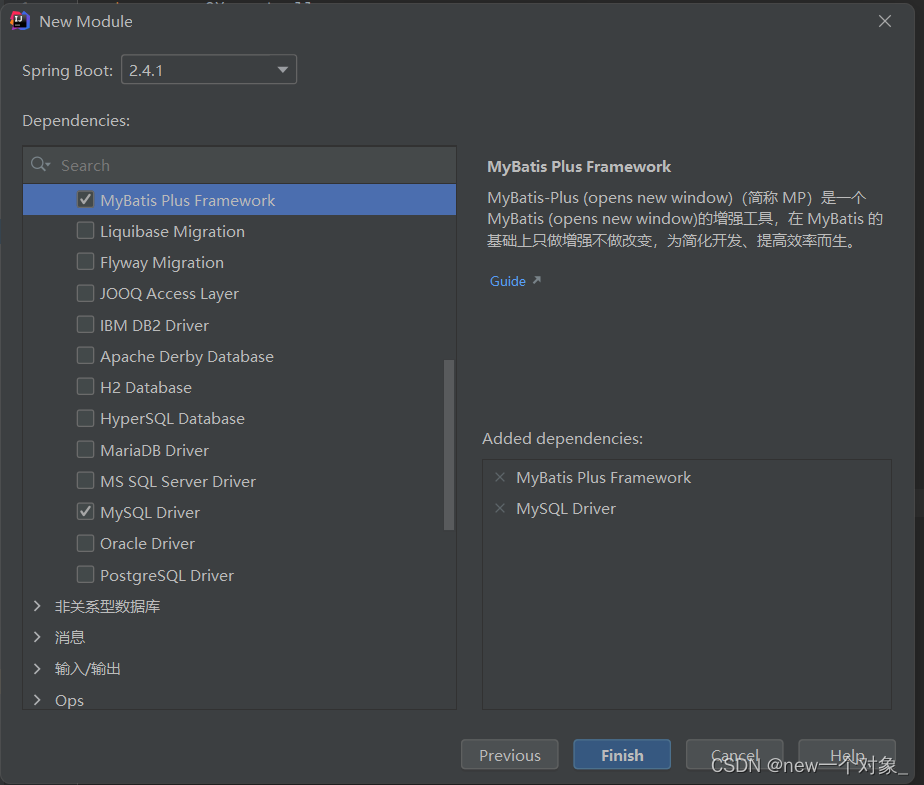Expand the 输入/输出 category

(x=37, y=668)
